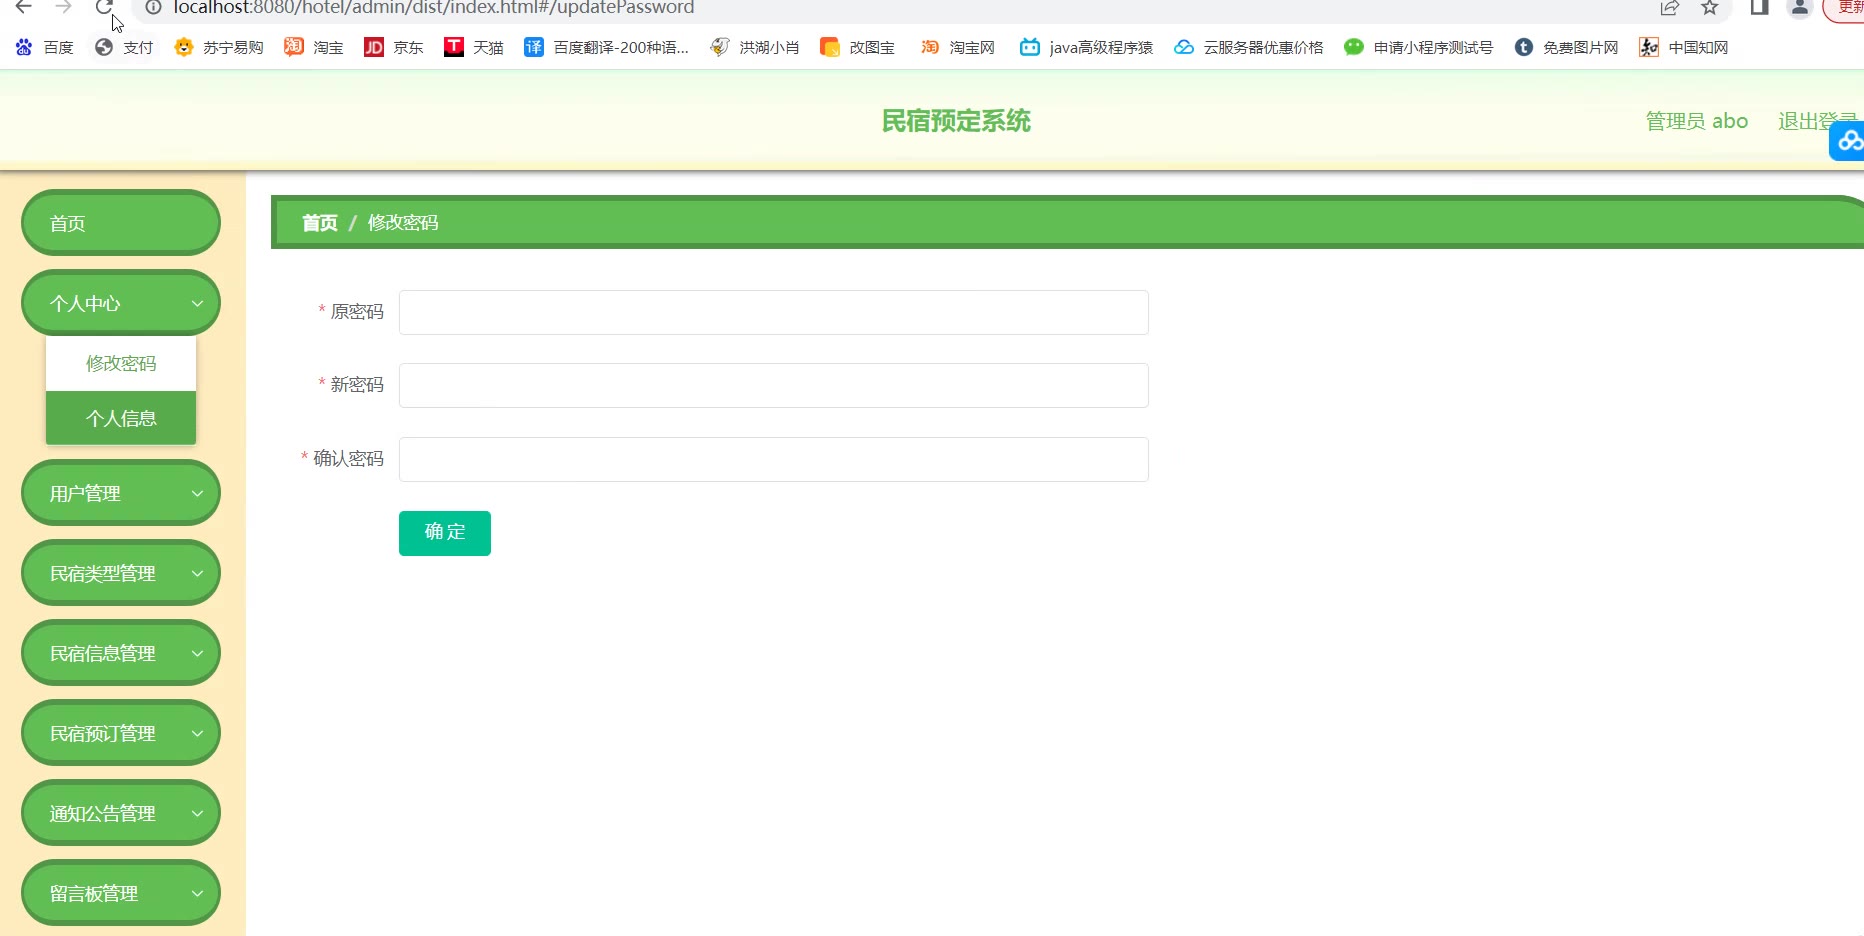Screen dimensions: 1864x936
Task: Open the 洪湖小肖 bookmark
Action: [755, 47]
